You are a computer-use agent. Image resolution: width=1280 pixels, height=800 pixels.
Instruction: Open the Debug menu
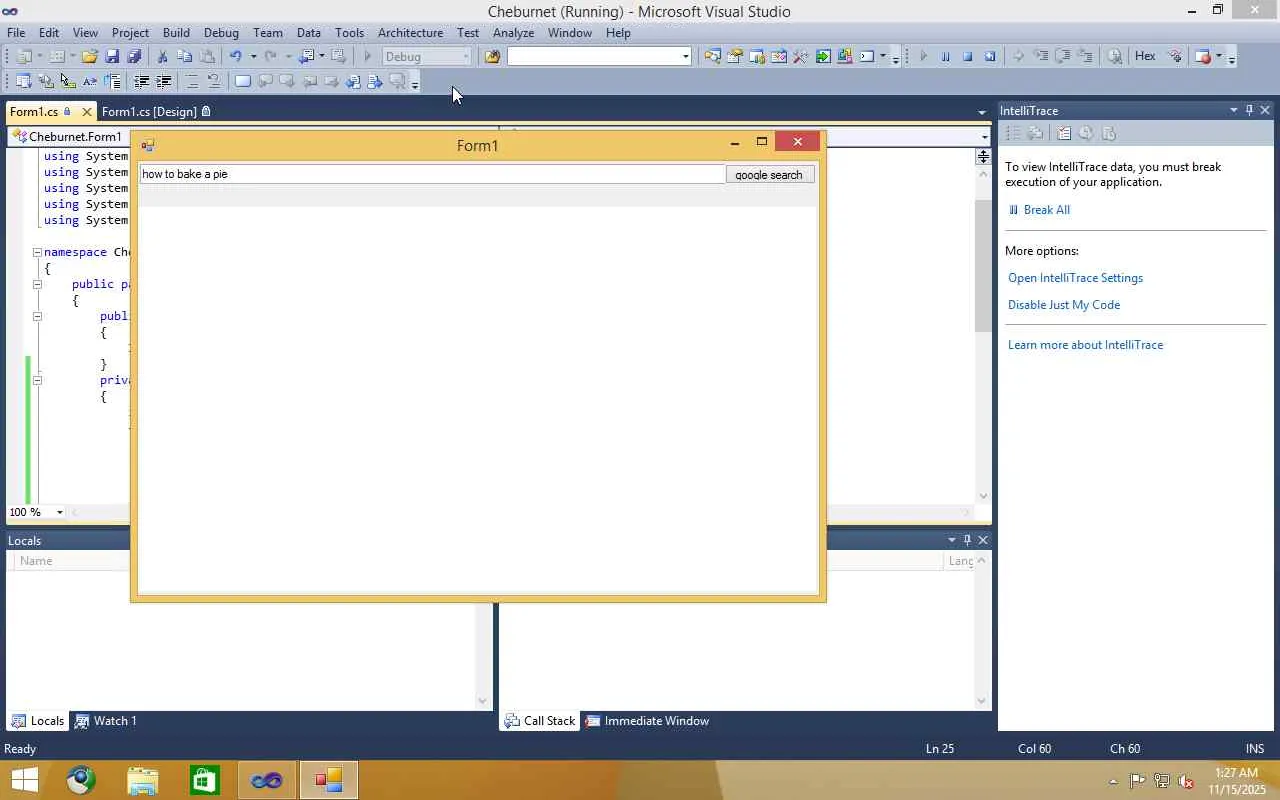[x=221, y=33]
